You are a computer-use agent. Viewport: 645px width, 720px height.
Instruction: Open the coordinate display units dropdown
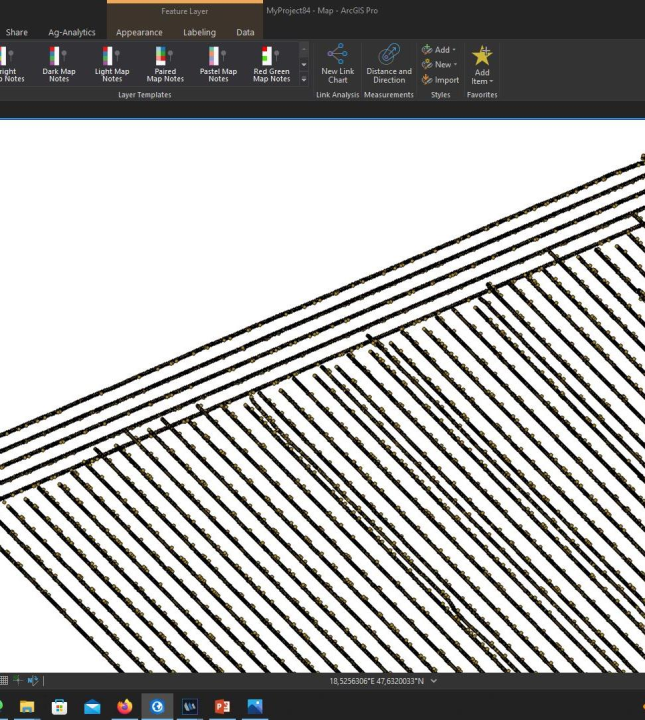(433, 681)
